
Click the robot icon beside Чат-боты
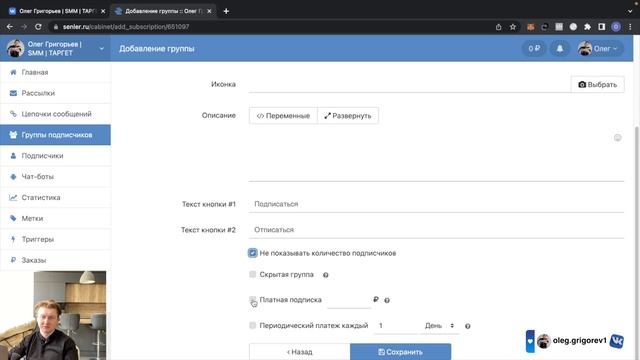13,177
